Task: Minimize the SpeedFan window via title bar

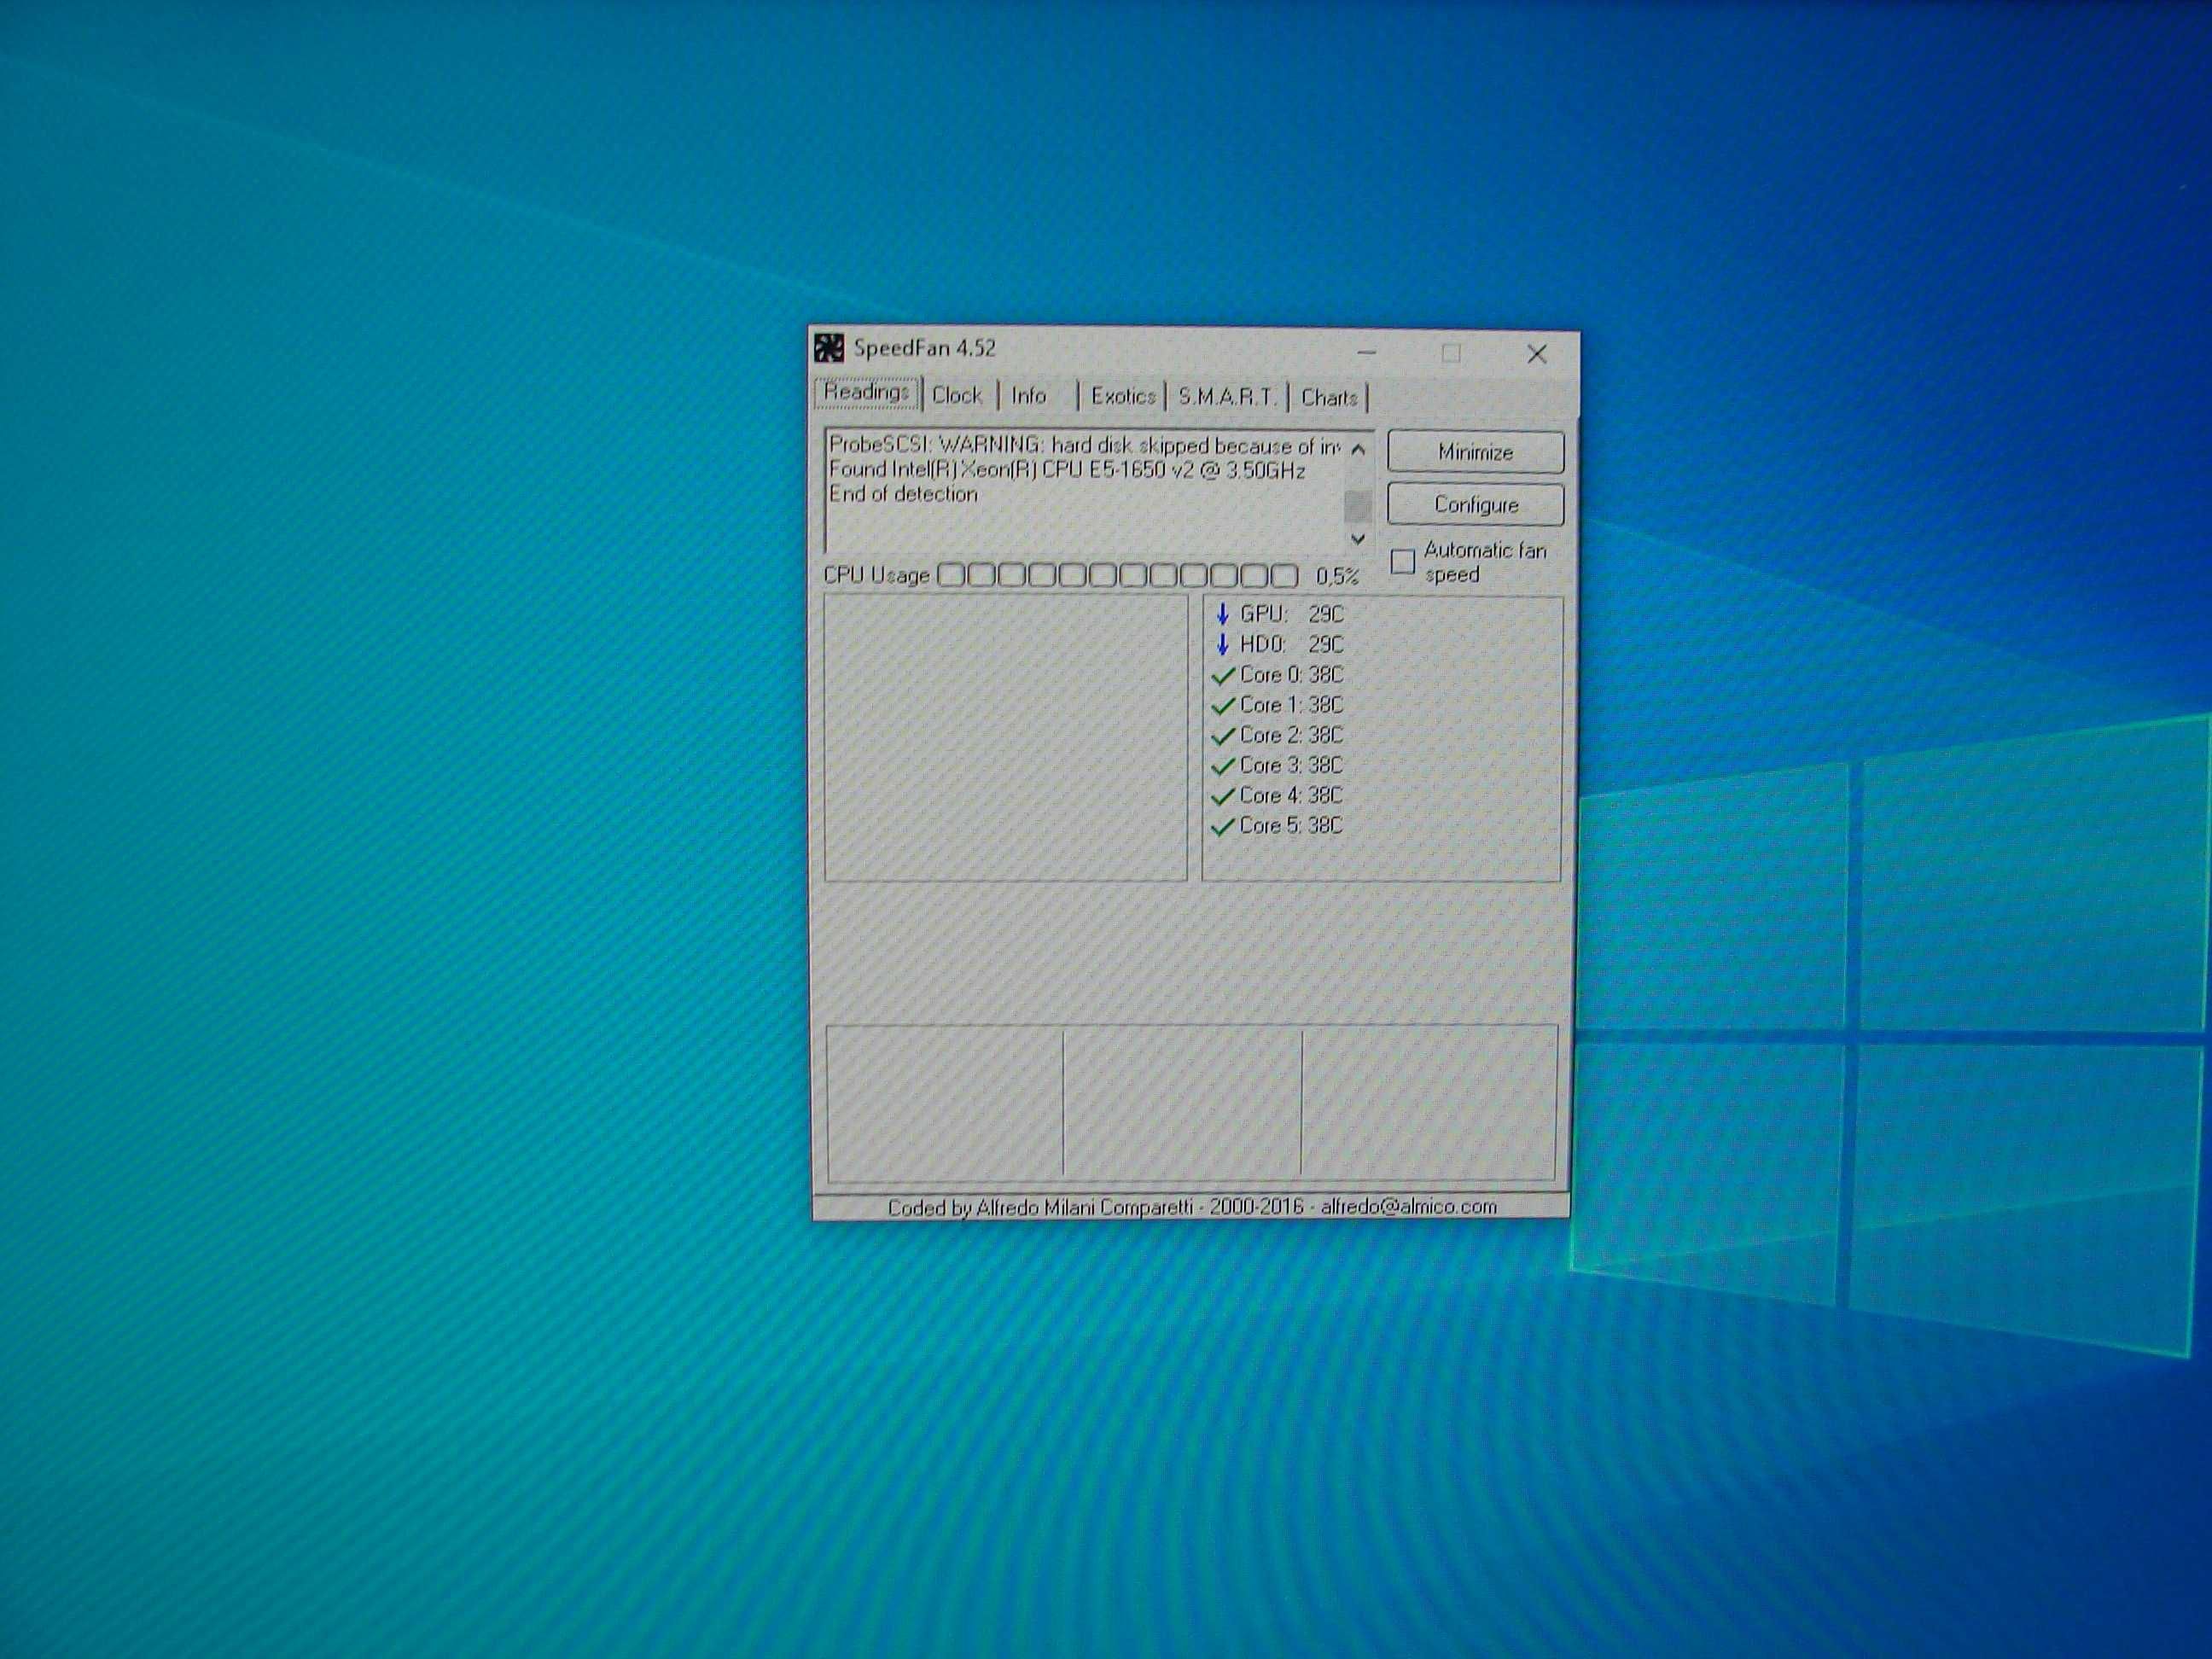Action: 1367,353
